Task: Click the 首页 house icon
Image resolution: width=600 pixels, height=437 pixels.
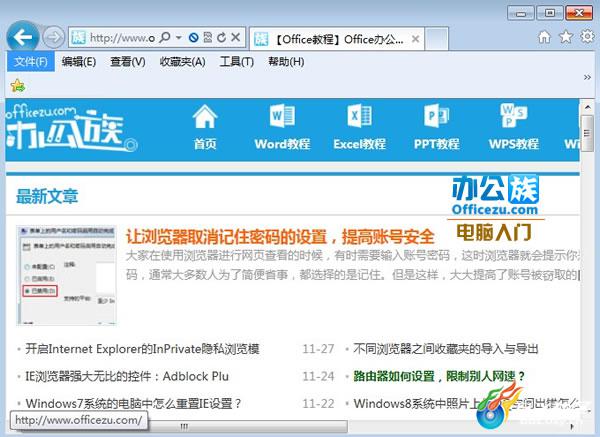Action: [x=205, y=116]
